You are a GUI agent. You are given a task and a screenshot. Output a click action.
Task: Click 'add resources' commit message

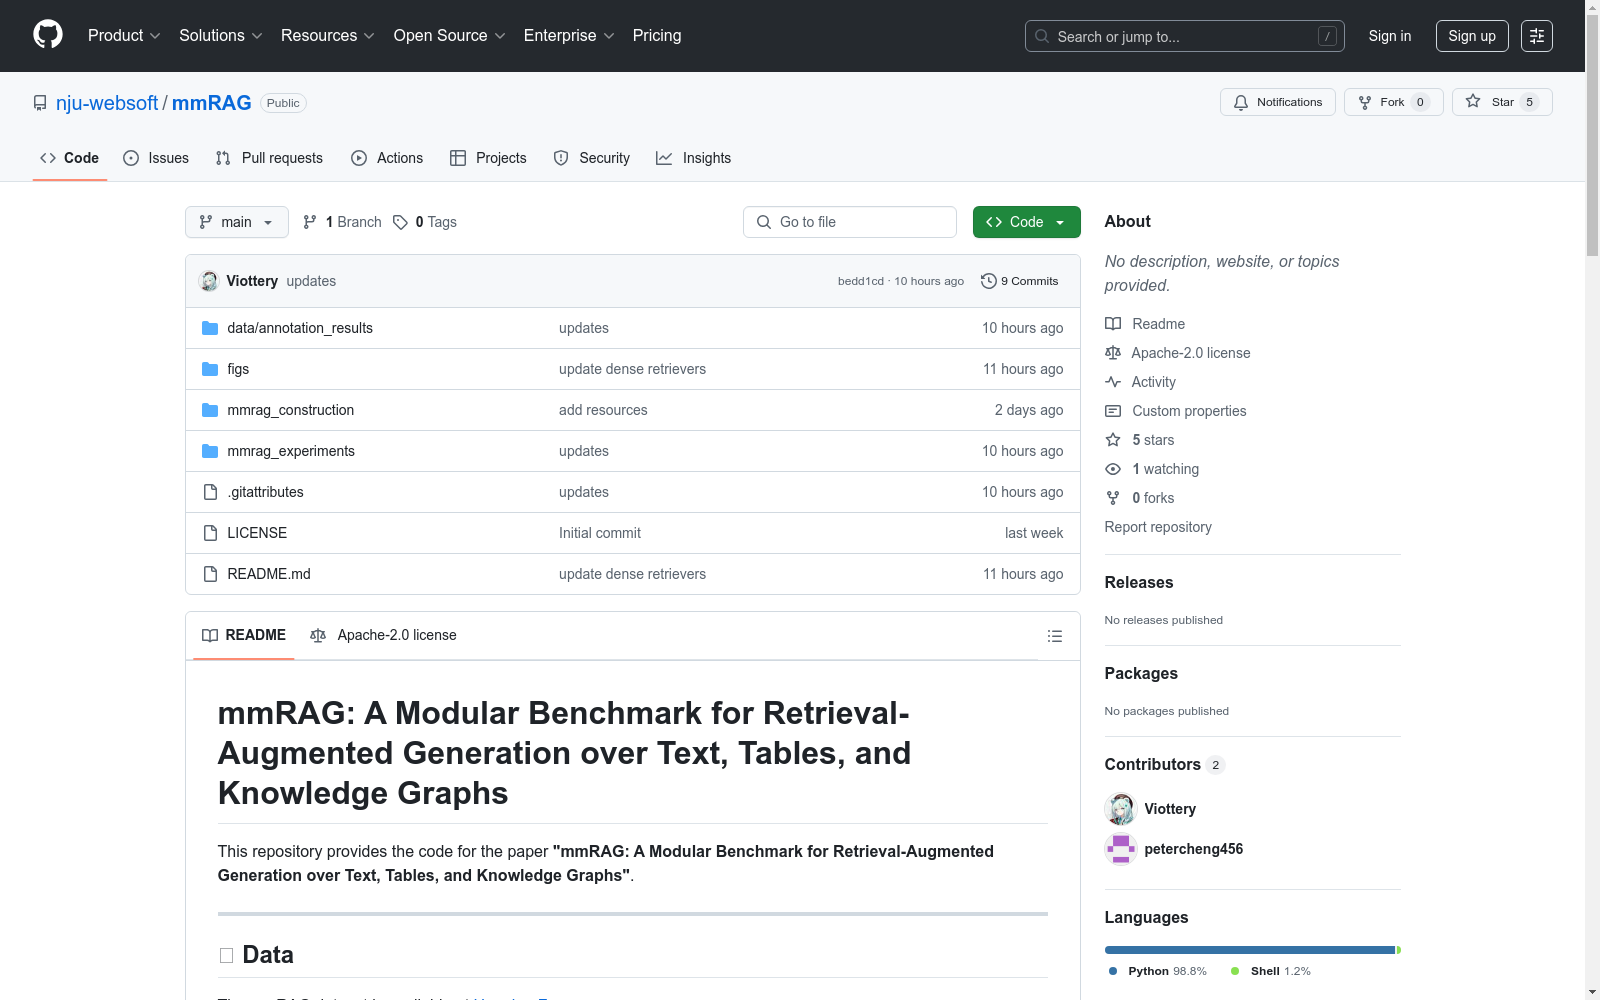[603, 410]
